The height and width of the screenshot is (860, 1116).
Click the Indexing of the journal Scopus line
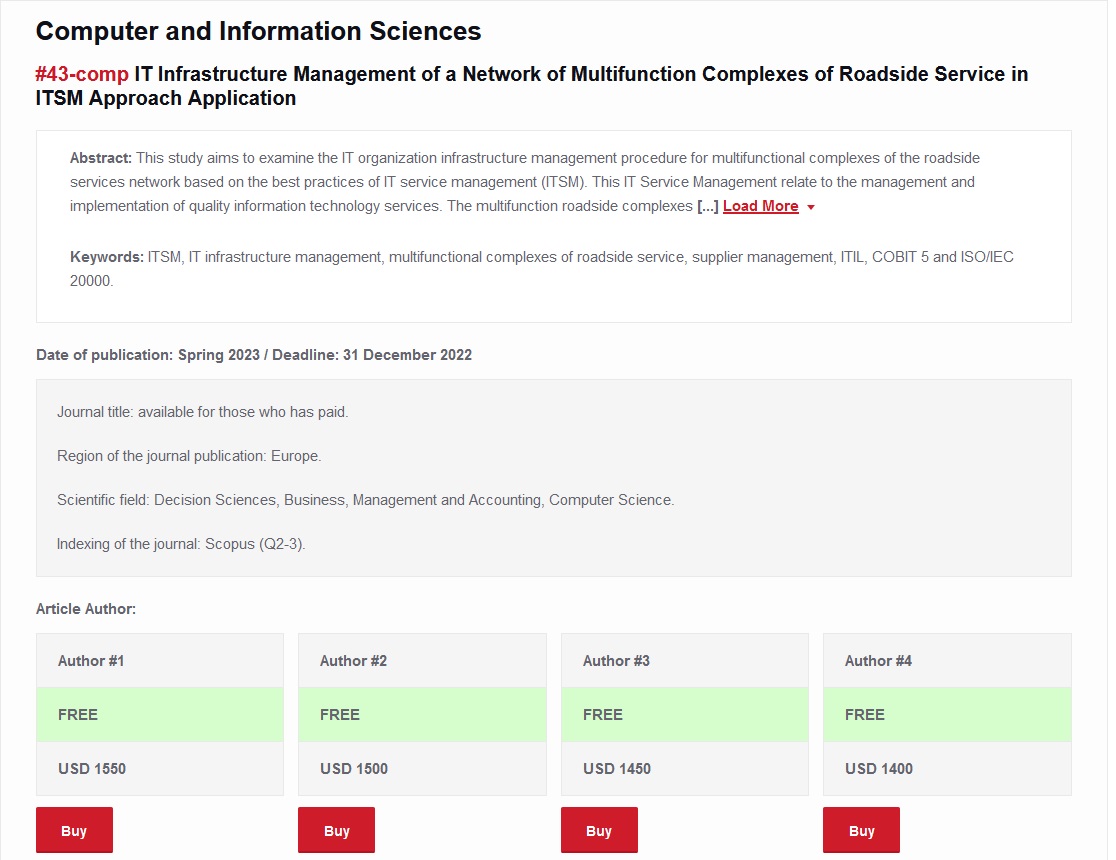tap(181, 545)
